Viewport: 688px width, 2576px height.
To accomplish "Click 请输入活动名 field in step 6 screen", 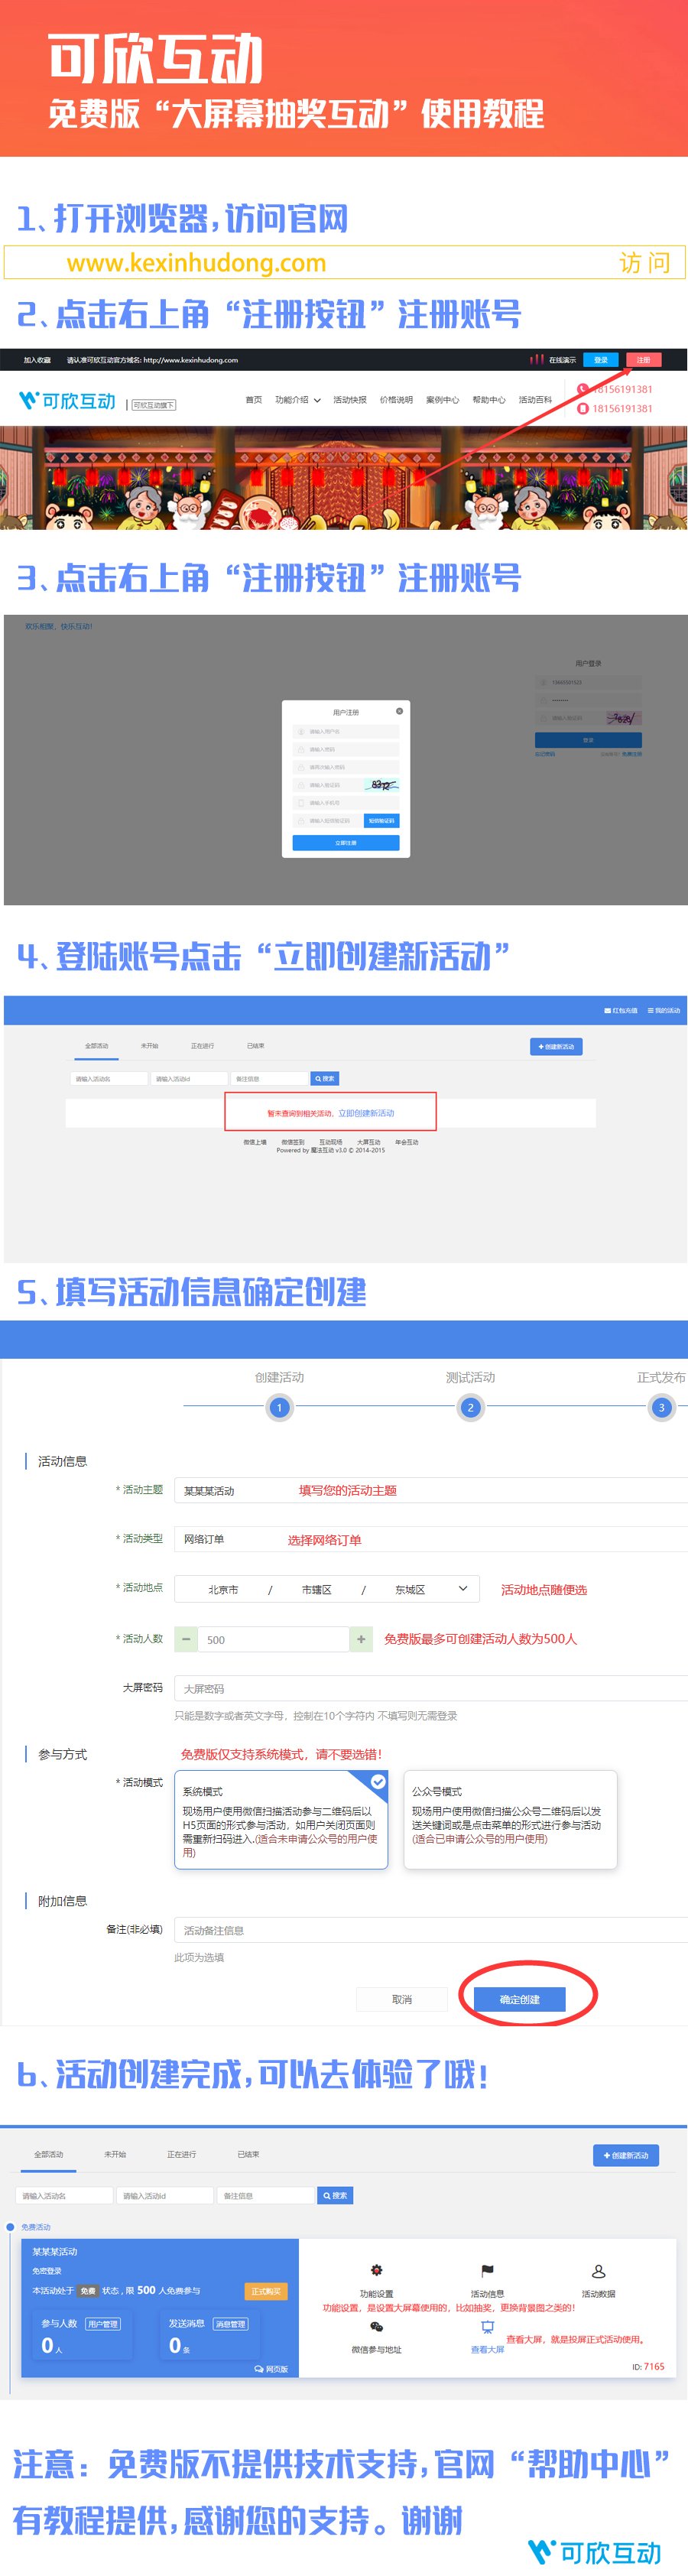I will point(64,2195).
